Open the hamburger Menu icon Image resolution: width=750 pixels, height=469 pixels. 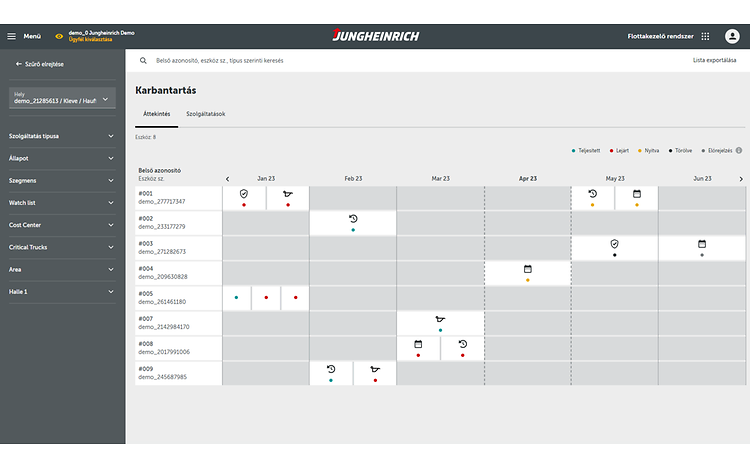click(12, 36)
